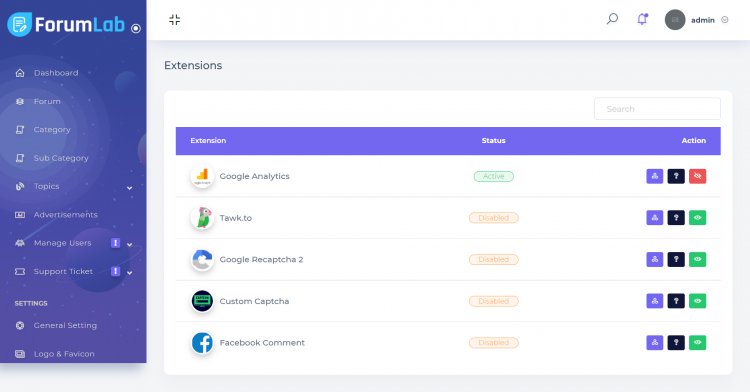Click the Manage Users people icon
750x392 pixels.
click(x=20, y=243)
